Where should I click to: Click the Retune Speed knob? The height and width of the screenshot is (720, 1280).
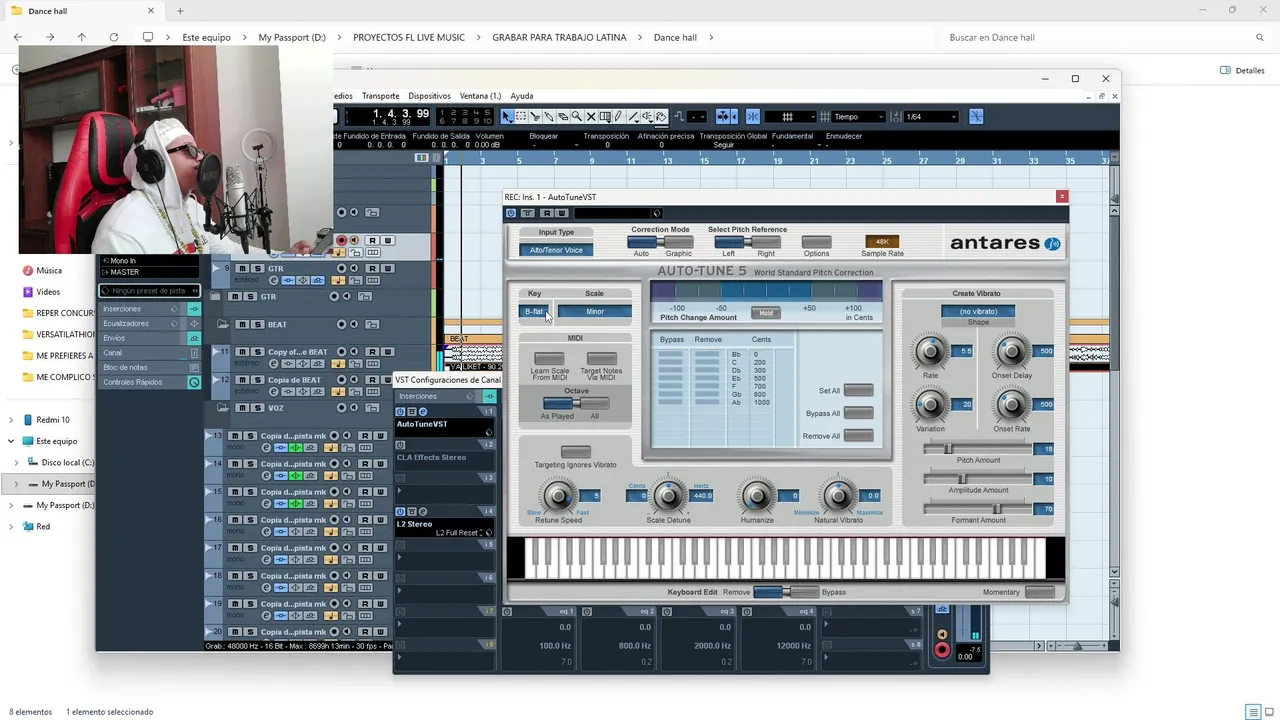(x=558, y=496)
